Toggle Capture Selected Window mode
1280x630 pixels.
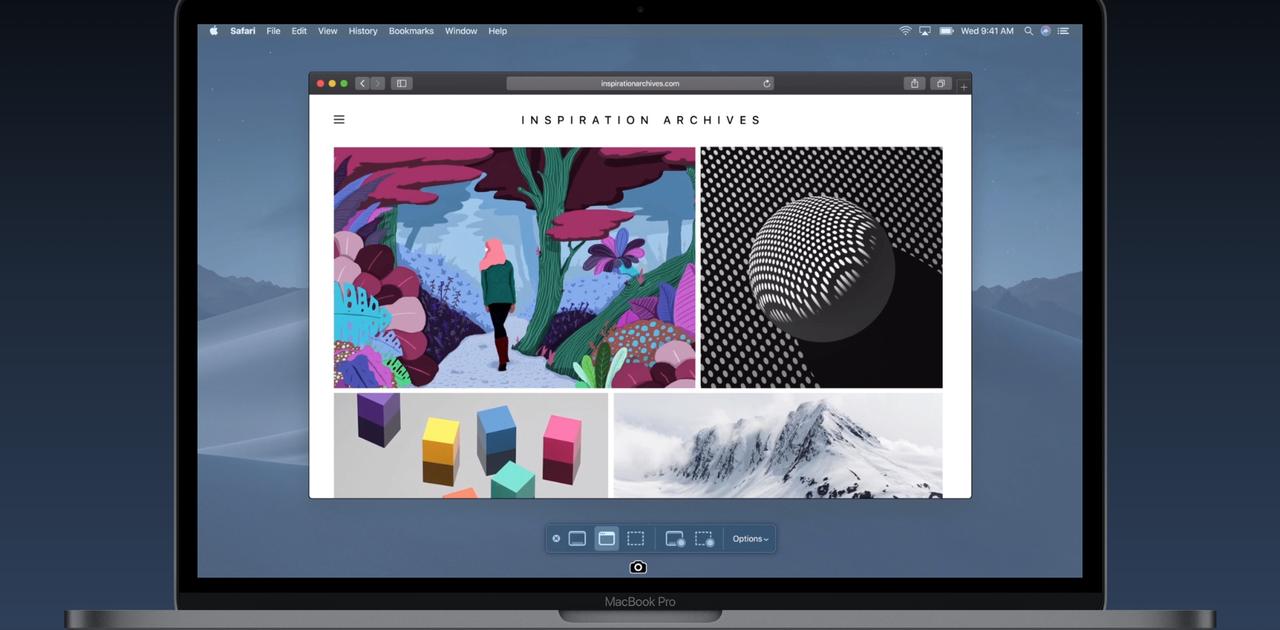pyautogui.click(x=606, y=538)
